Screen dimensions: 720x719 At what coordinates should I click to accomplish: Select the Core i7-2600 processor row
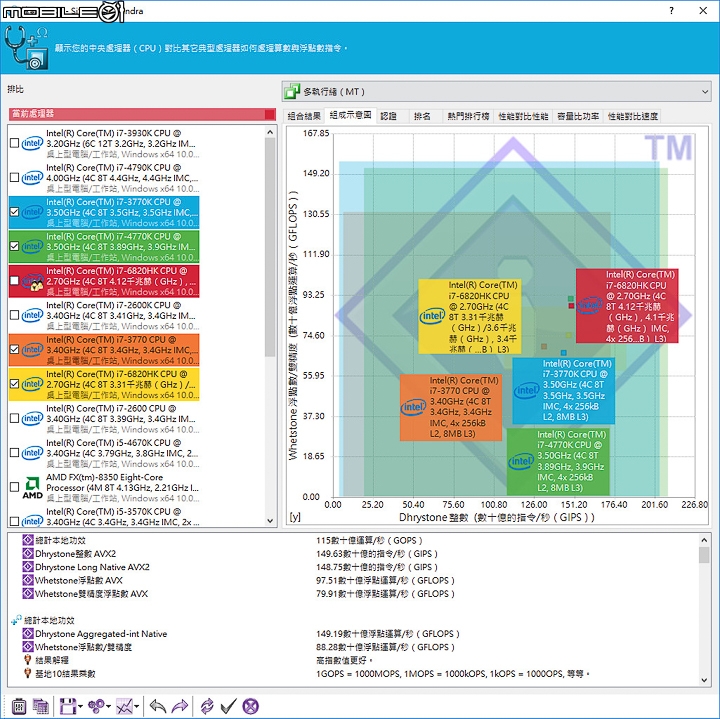[x=104, y=419]
